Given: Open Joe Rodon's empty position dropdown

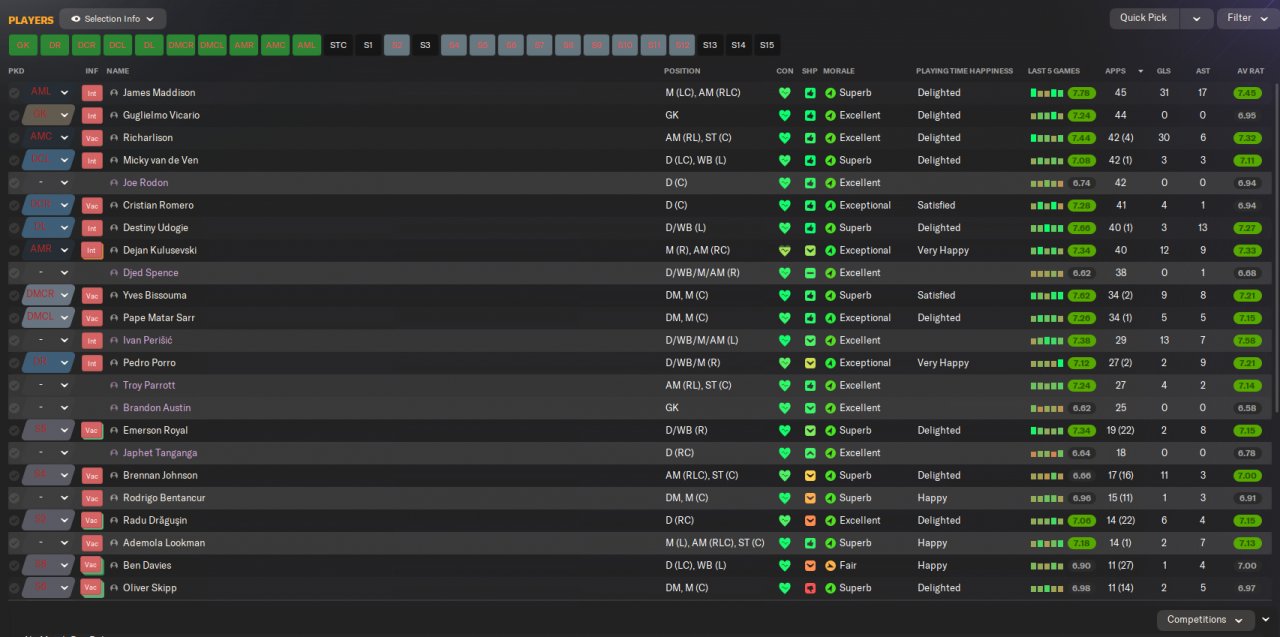Looking at the screenshot, I should [64, 183].
